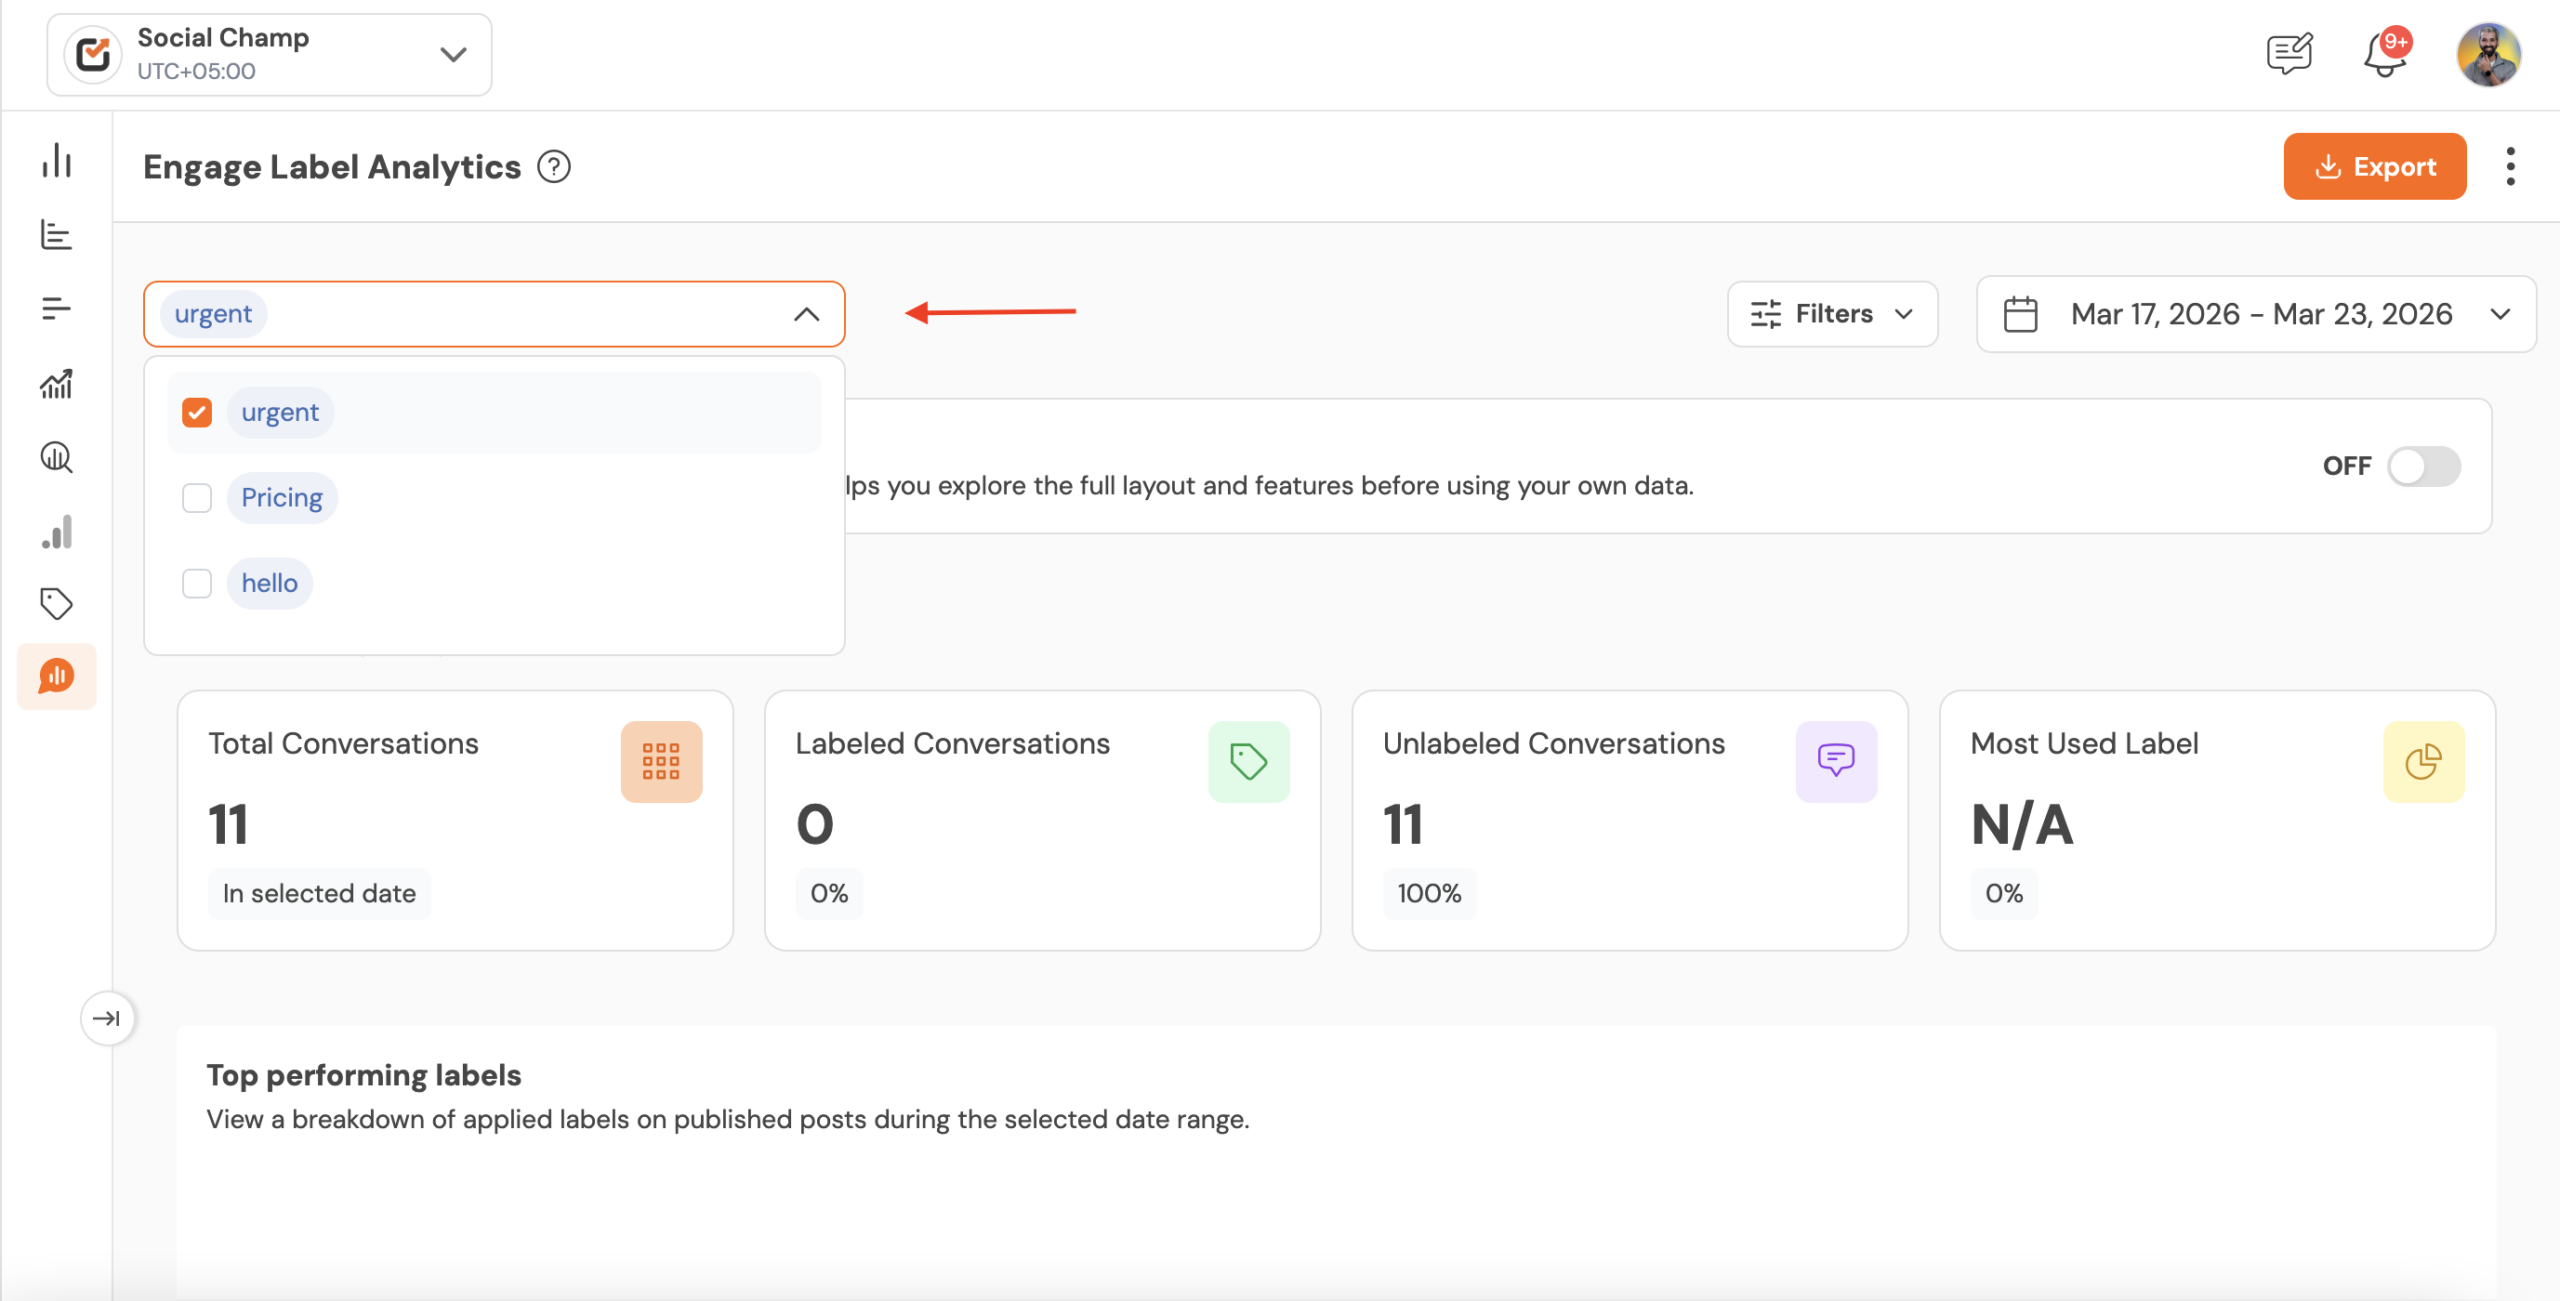Open the trend growth analytics sidebar icon
The height and width of the screenshot is (1301, 2560).
(57, 383)
